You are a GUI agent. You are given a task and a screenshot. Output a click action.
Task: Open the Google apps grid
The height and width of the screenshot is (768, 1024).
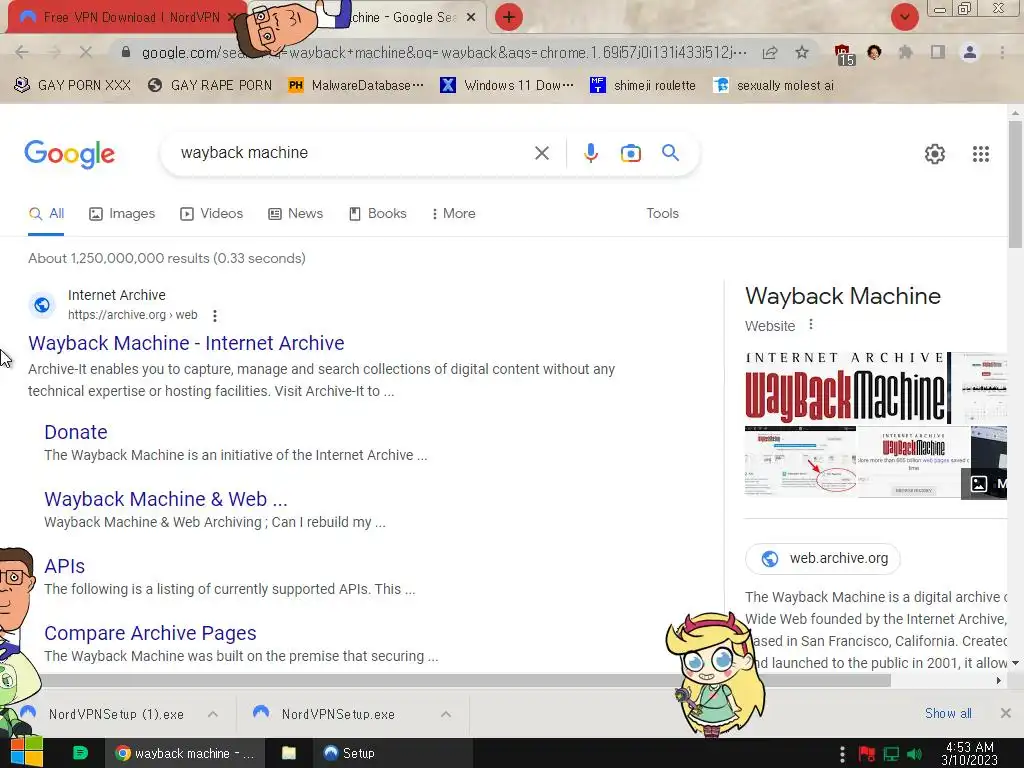[980, 154]
